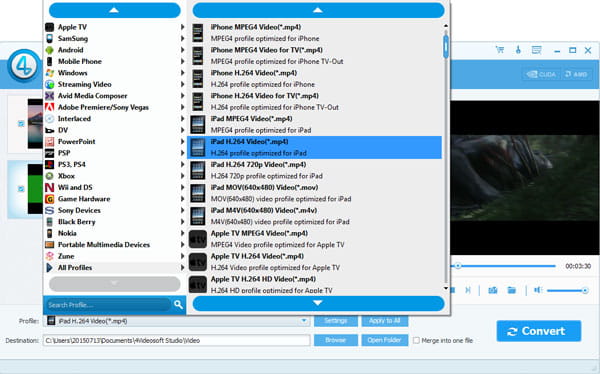Click the AMD acceleration badge
This screenshot has height=374, width=600.
tap(576, 74)
